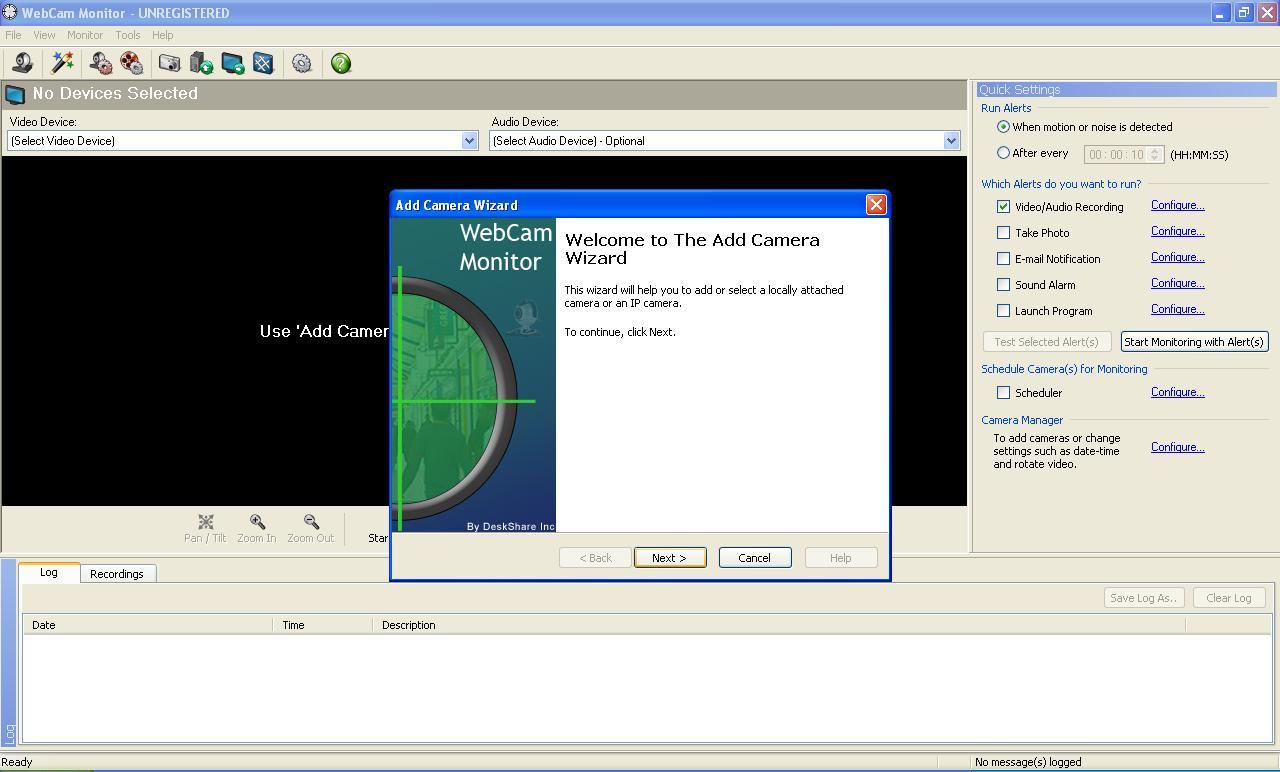Click Next in the Add Camera Wizard
Screen dimensions: 1280x772
(669, 557)
